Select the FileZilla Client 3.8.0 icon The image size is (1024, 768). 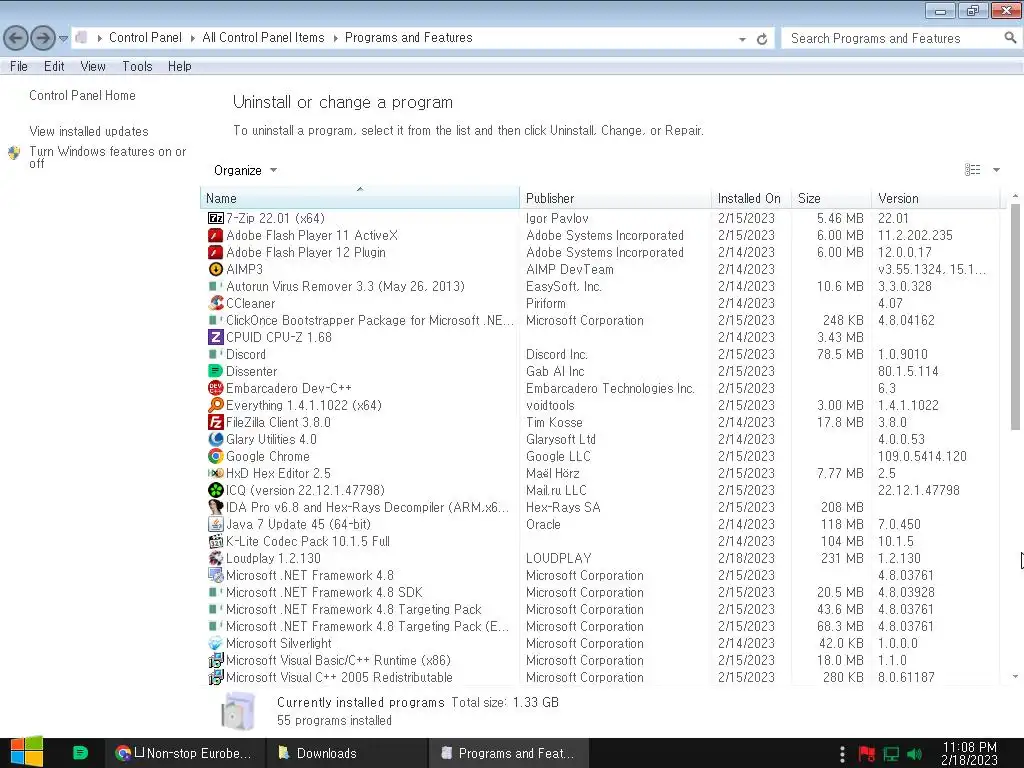click(x=216, y=422)
